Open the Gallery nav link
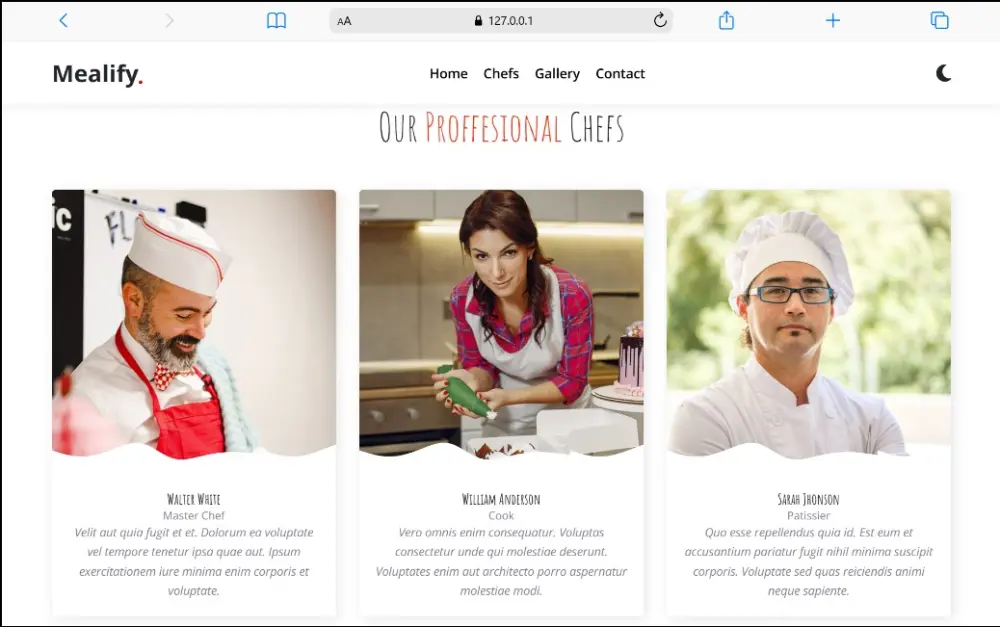The image size is (1000, 627). click(557, 74)
